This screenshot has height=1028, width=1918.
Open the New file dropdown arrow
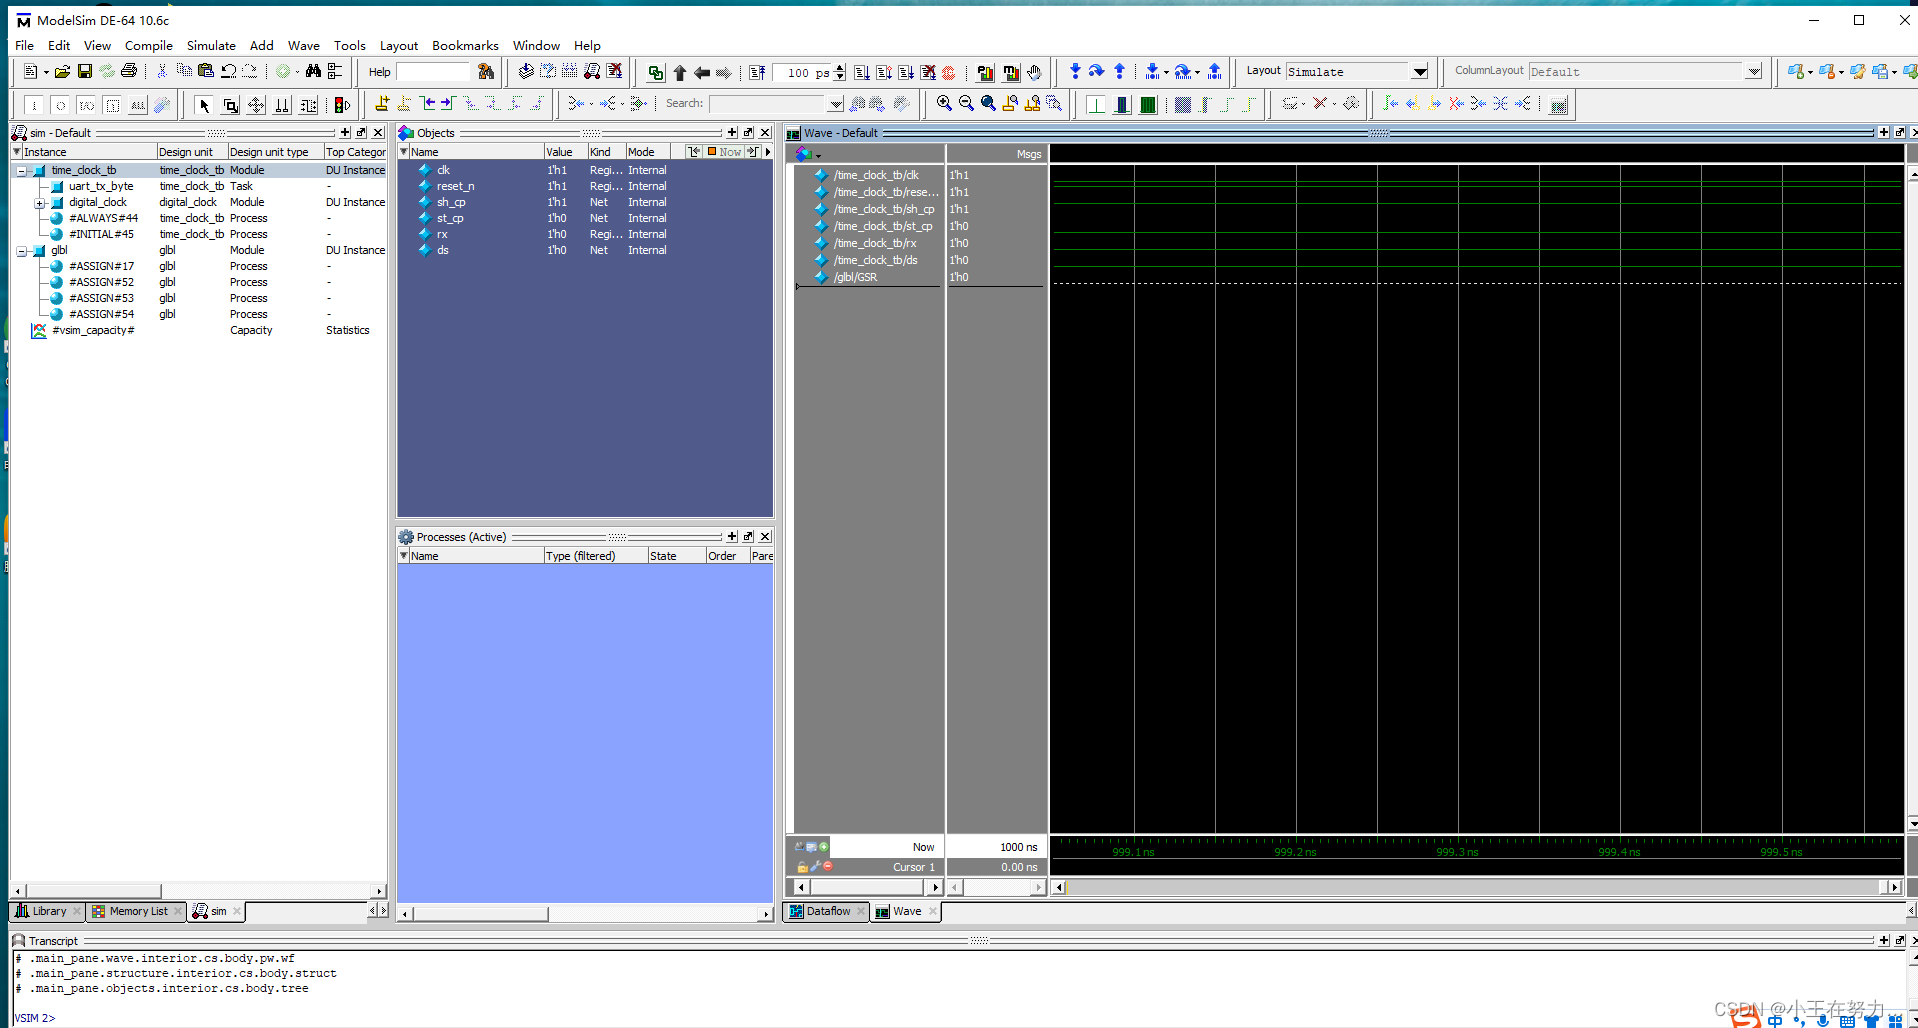46,72
